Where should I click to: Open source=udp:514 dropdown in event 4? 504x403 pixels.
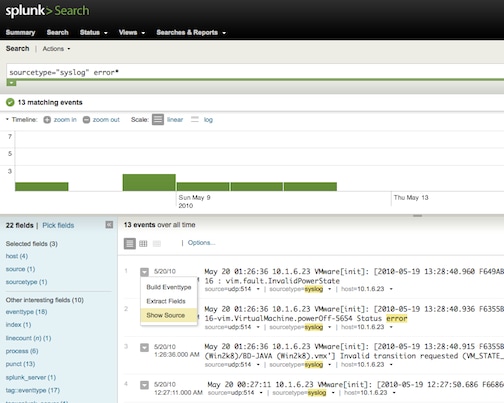click(x=261, y=393)
